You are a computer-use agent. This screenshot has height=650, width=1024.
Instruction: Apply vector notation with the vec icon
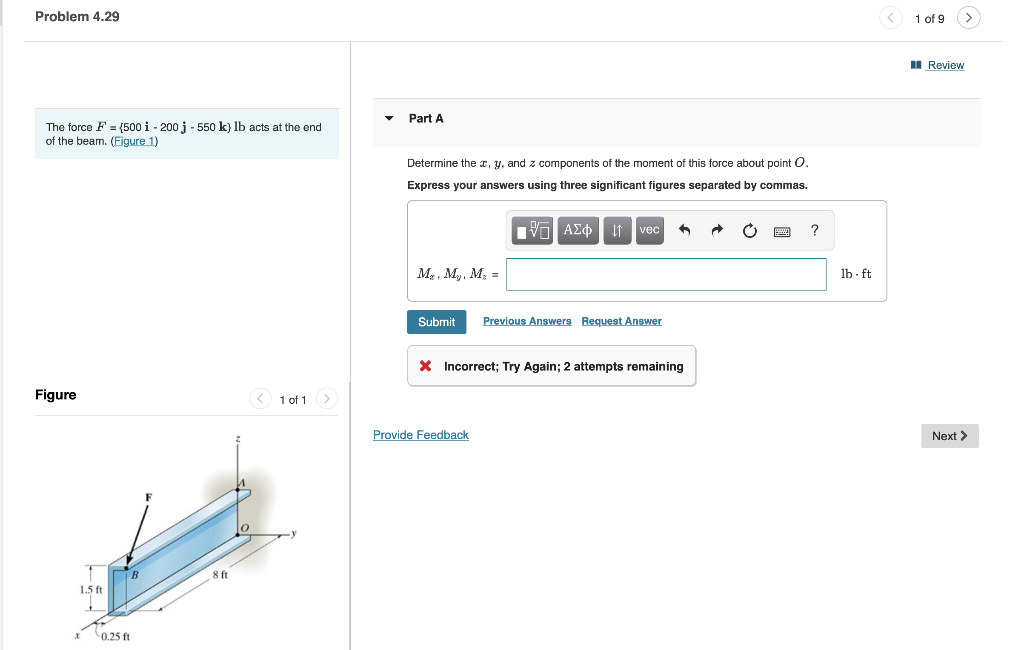tap(648, 230)
